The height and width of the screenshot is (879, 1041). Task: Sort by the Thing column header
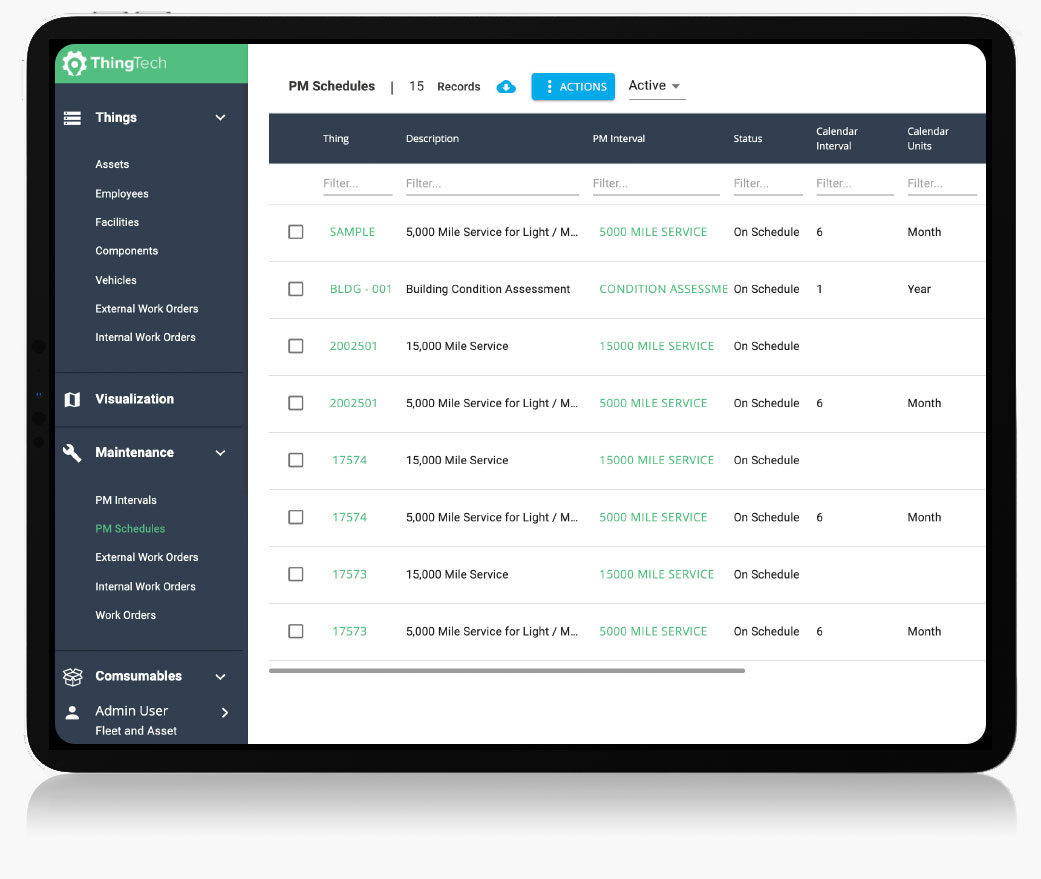point(336,139)
